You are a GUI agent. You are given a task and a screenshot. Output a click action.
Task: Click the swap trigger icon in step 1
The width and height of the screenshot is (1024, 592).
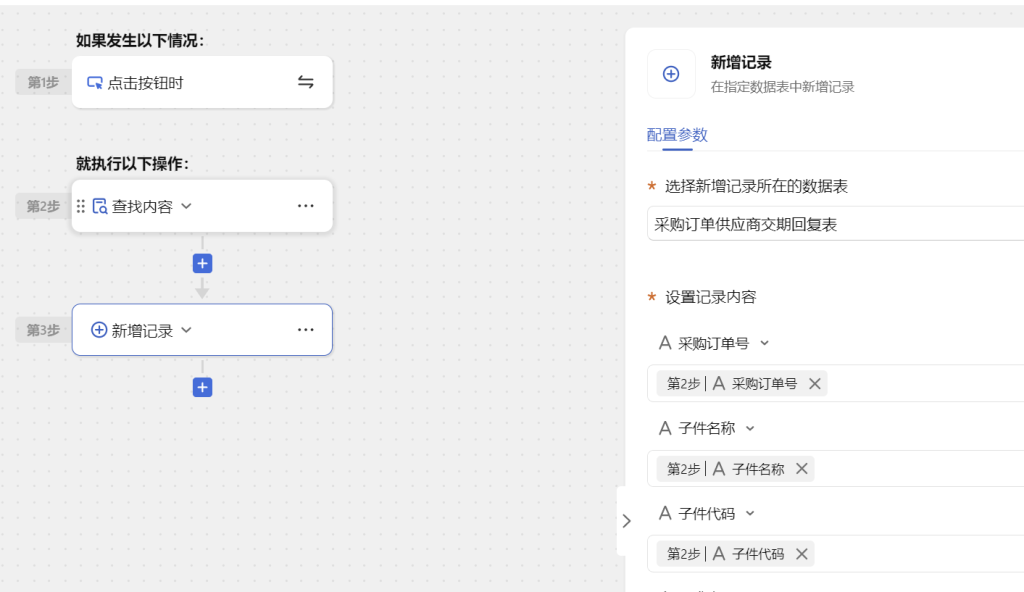tap(306, 82)
